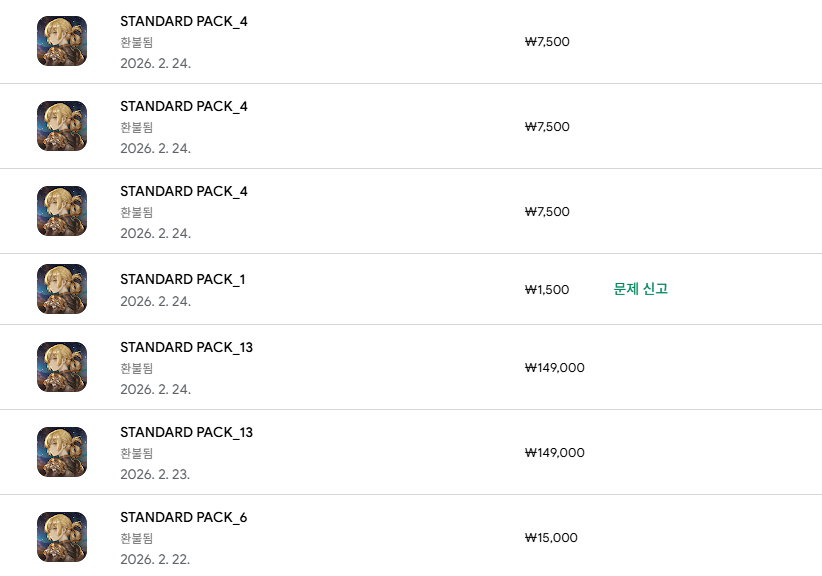Open the STANDARD PACK_1 purchase title
Viewport: 822px width, 576px height.
(x=182, y=279)
